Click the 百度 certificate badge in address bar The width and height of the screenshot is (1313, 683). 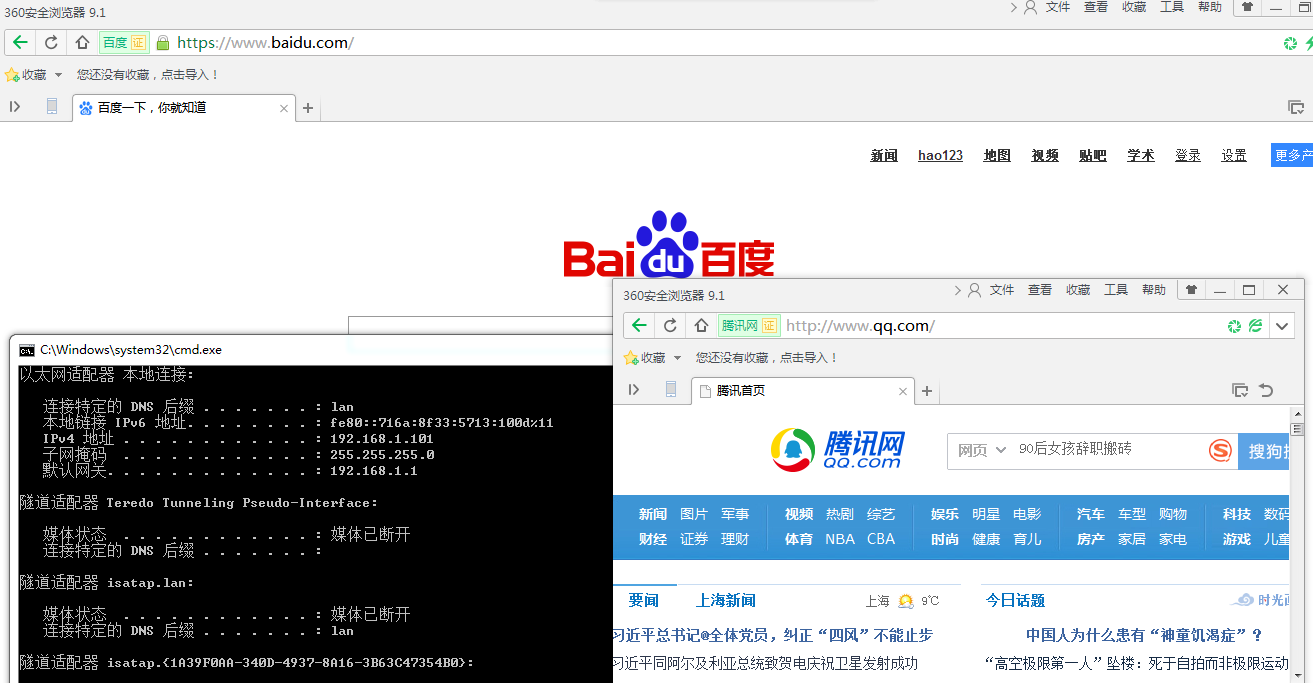click(x=124, y=42)
